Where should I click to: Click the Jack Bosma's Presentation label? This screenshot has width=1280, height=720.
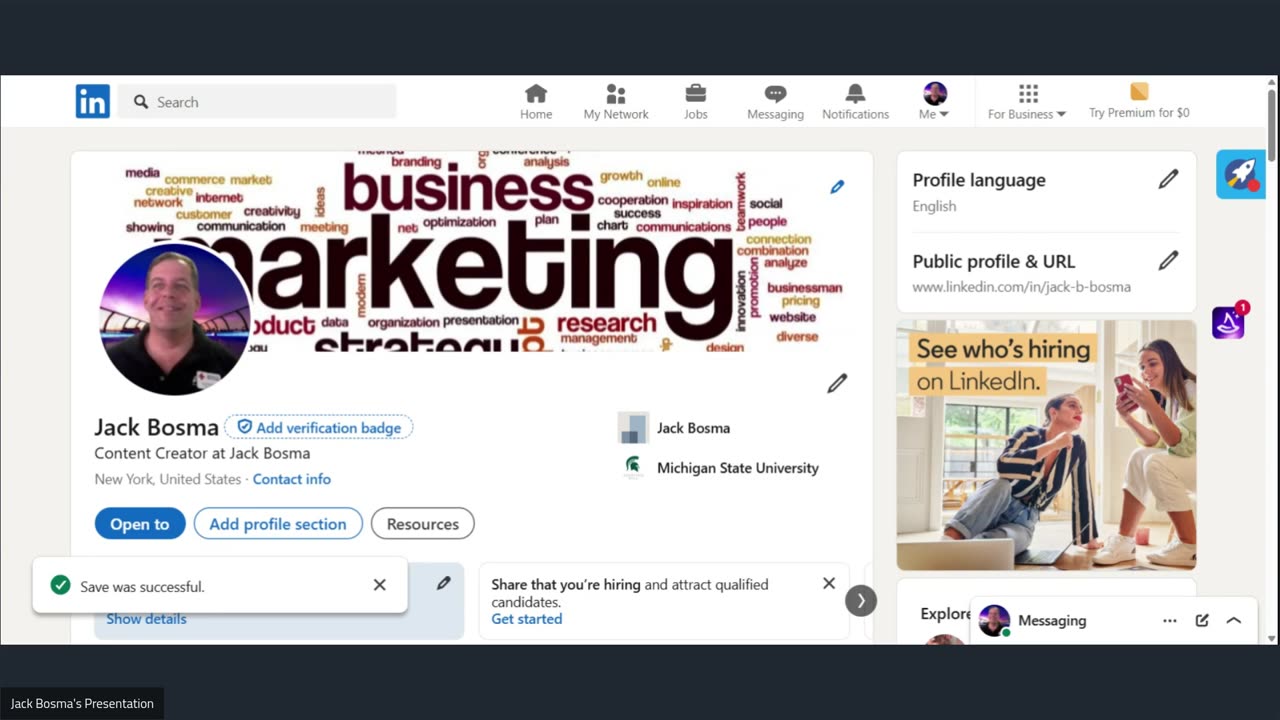tap(82, 703)
